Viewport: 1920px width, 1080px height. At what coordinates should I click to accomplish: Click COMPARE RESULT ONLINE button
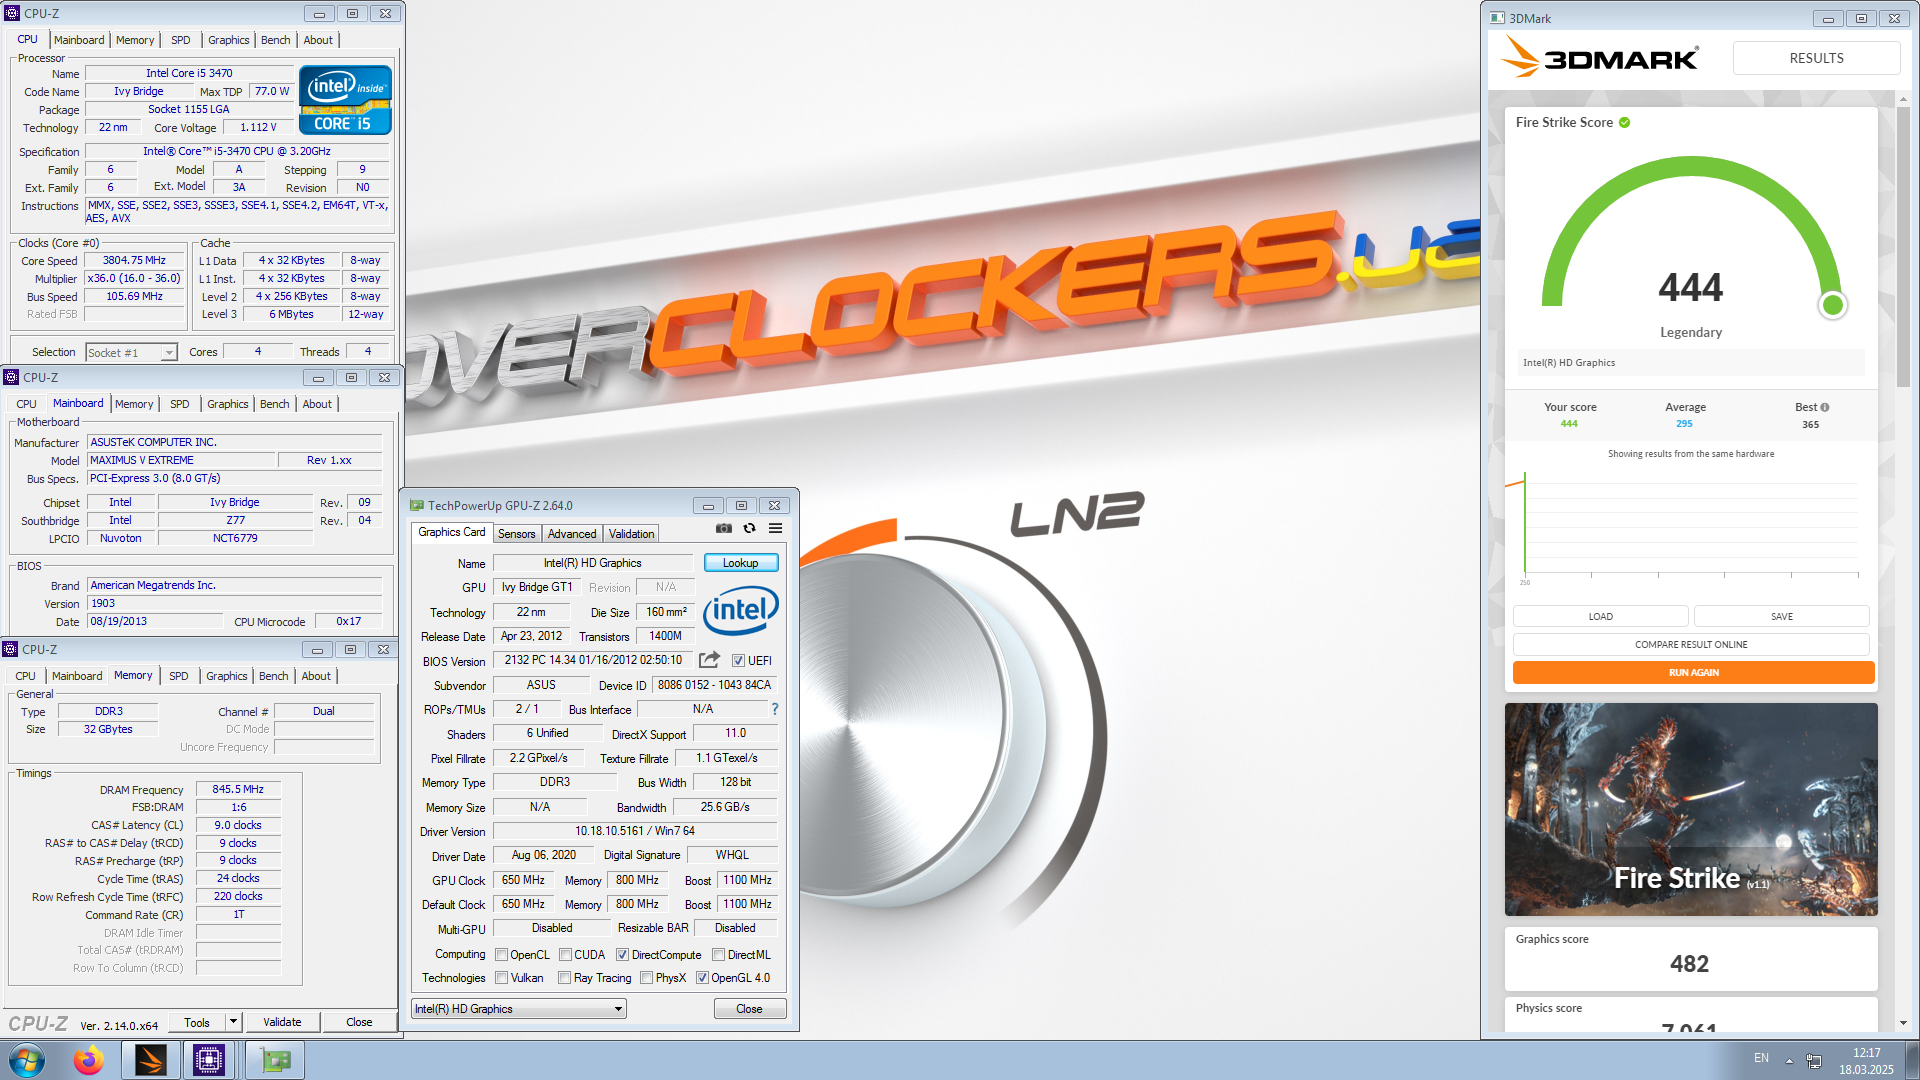click(x=1691, y=645)
